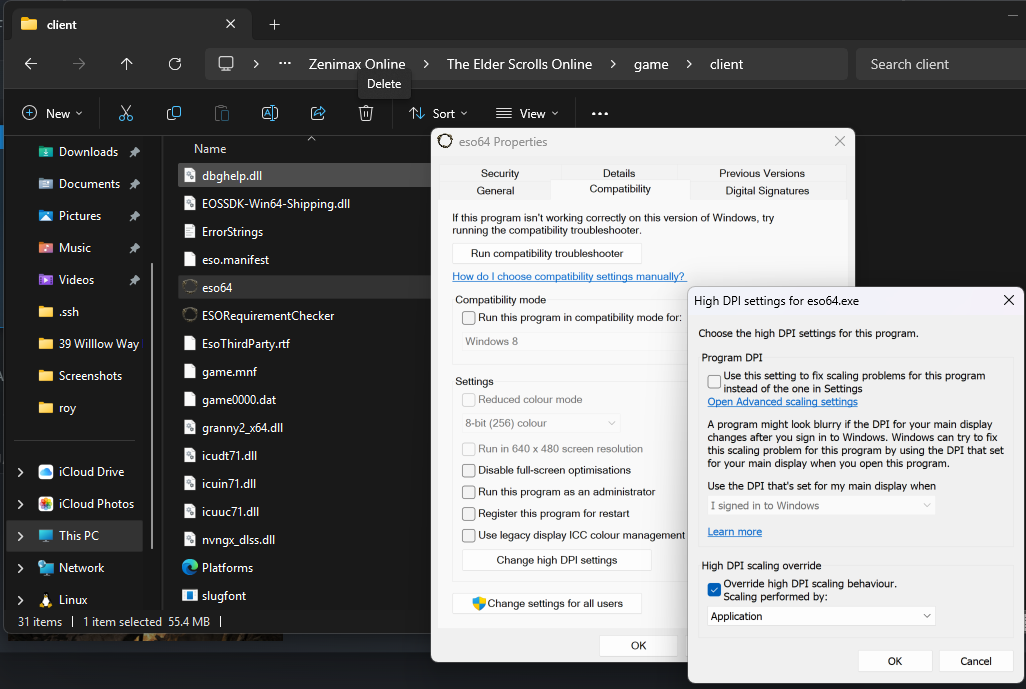Expand iCloud Drive tree node
The image size is (1026, 689).
pos(20,472)
